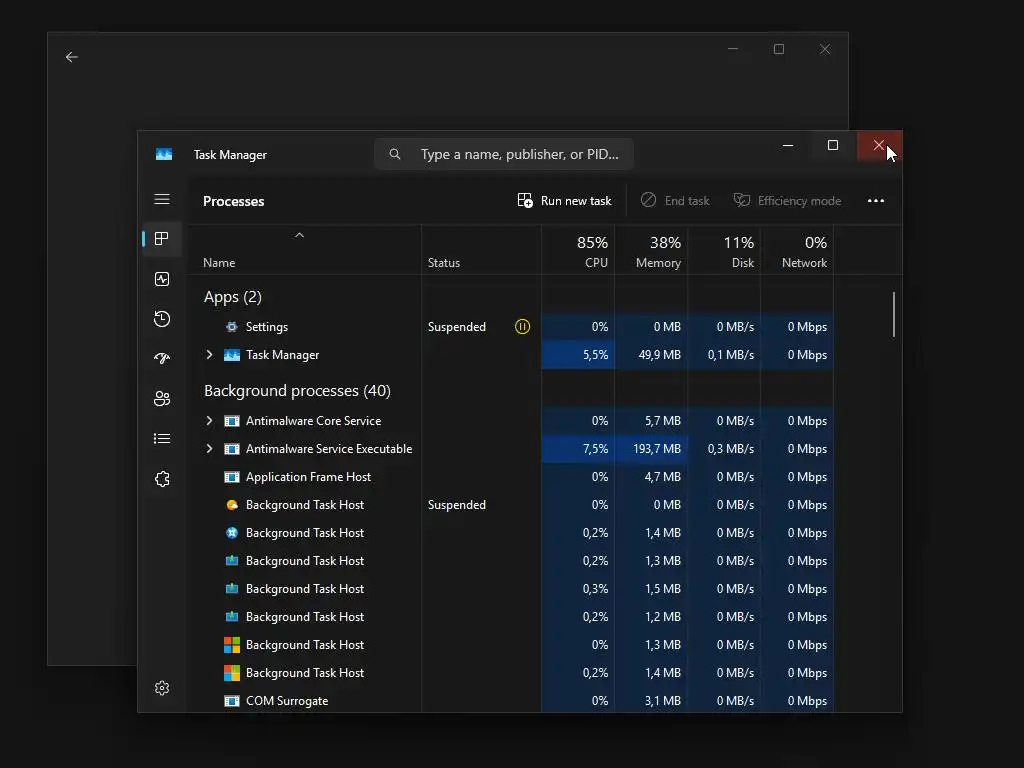Click the back arrow in the rear window
Image resolution: width=1024 pixels, height=768 pixels.
(x=72, y=57)
